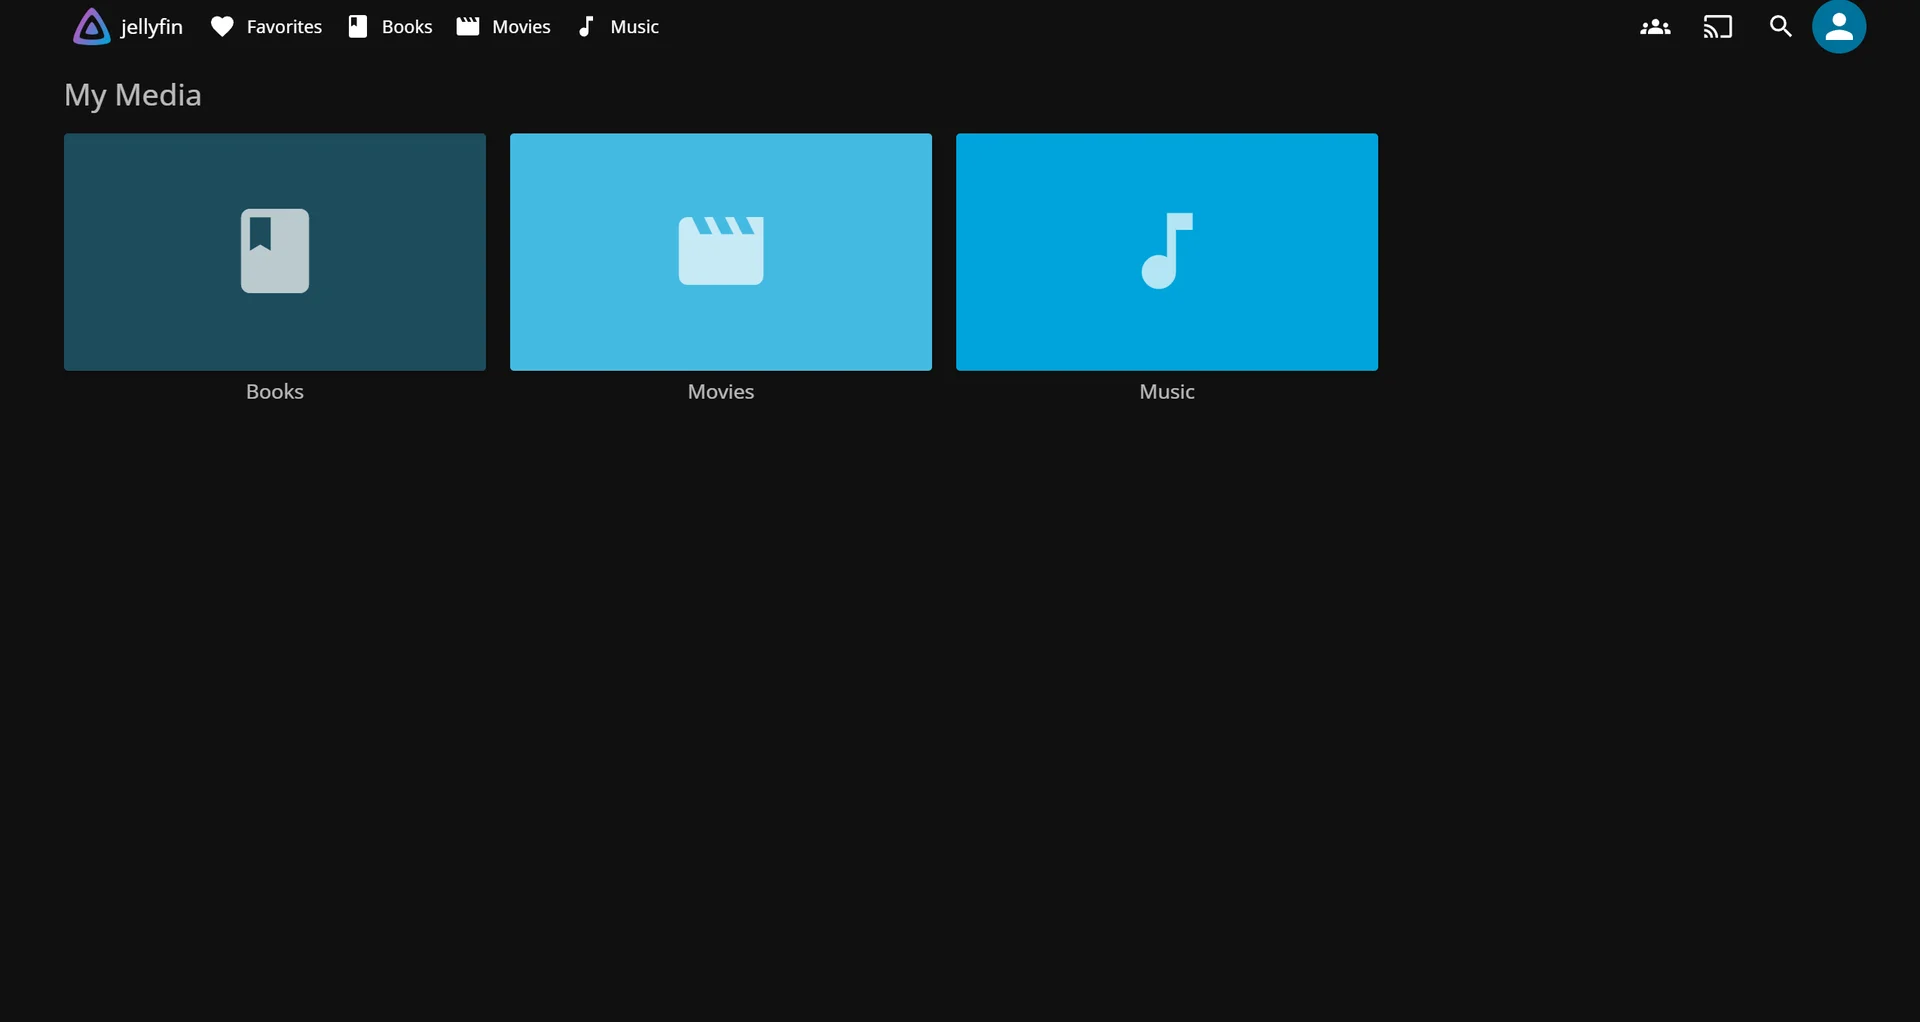This screenshot has height=1022, width=1920.
Task: Click the Music label under its card
Action: pyautogui.click(x=1167, y=392)
